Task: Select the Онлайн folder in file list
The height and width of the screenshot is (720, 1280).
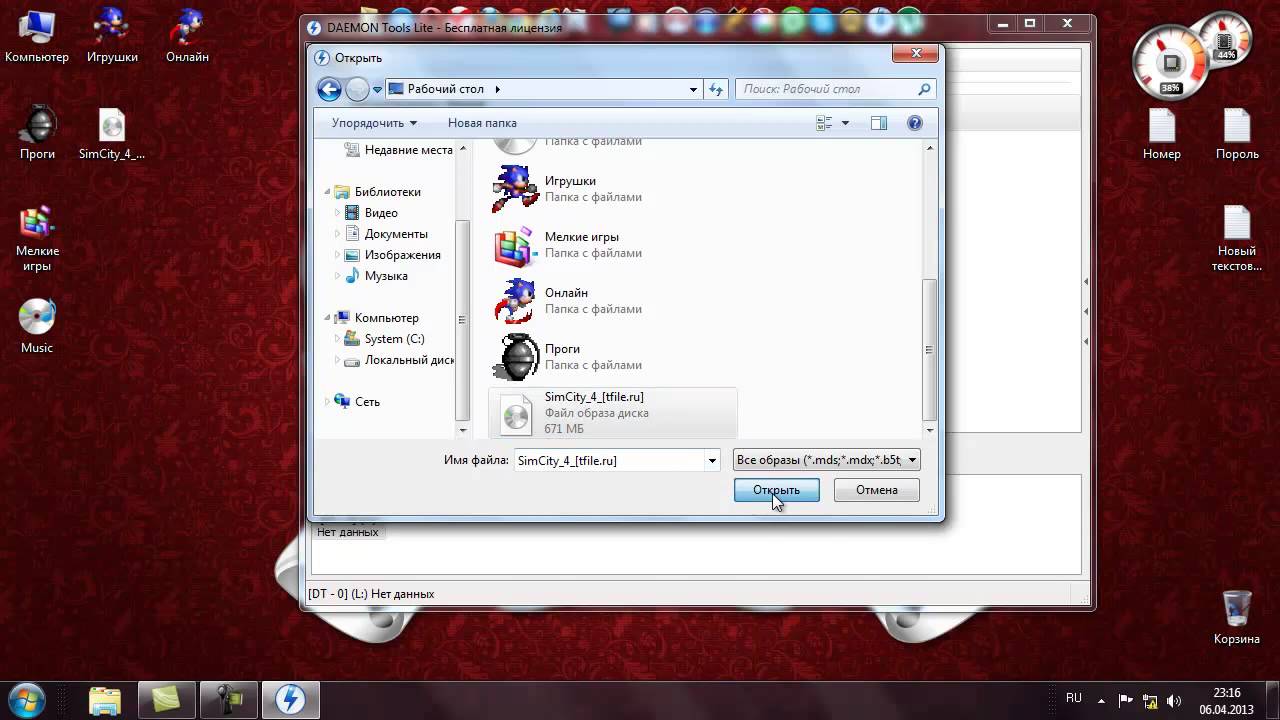Action: pyautogui.click(x=614, y=301)
